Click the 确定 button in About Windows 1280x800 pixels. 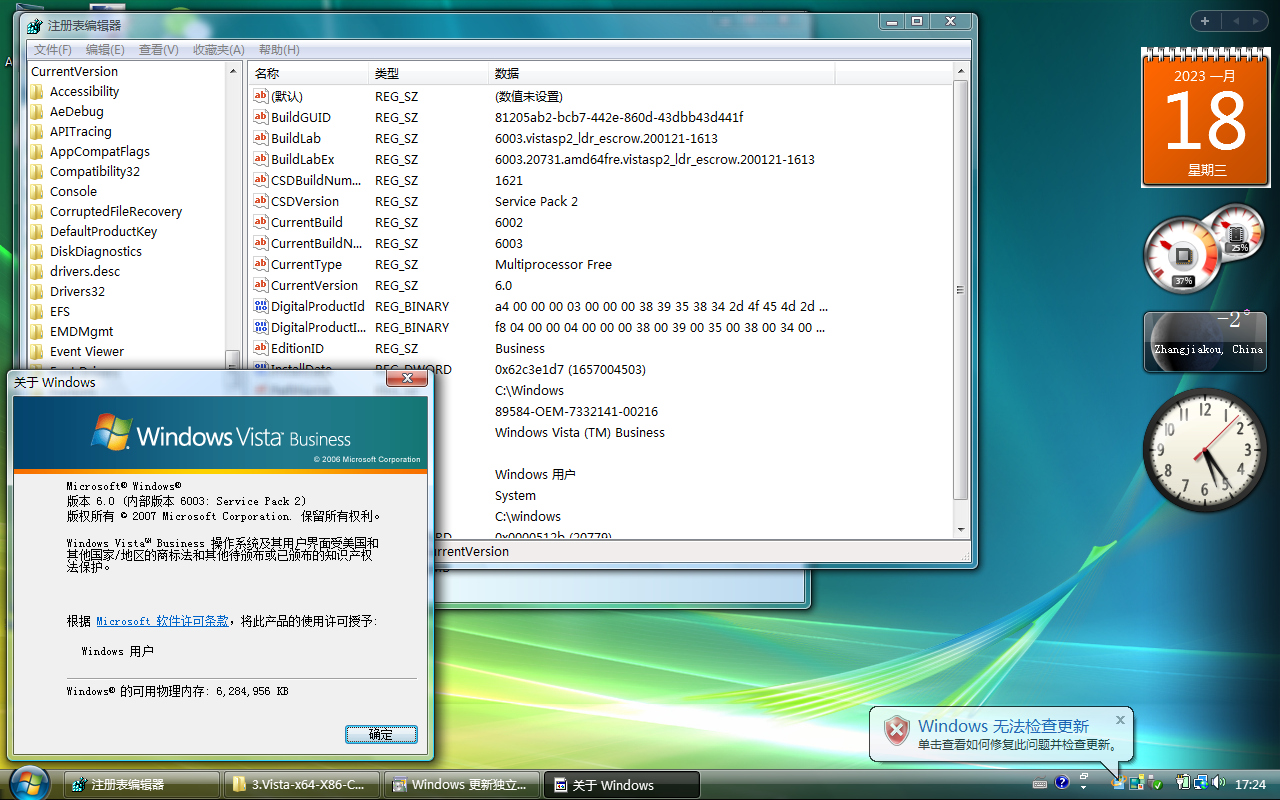click(x=381, y=734)
